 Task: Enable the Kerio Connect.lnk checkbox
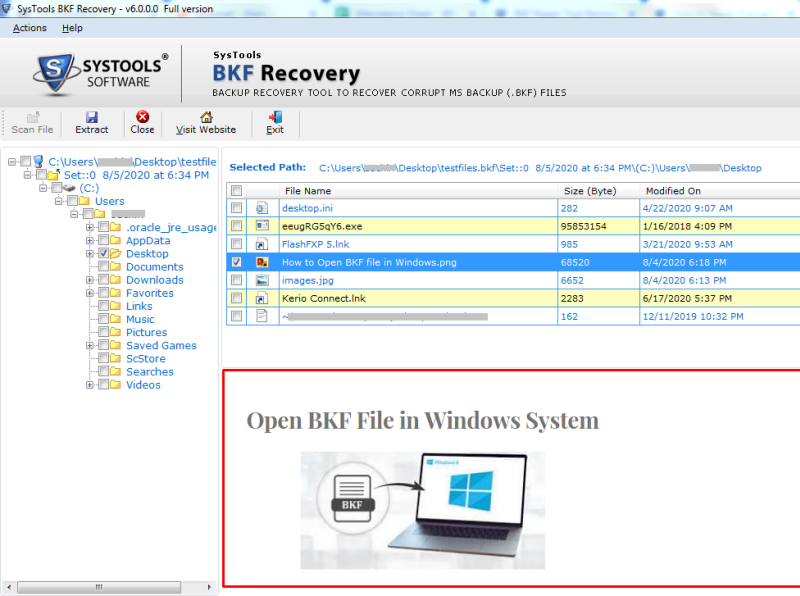click(x=237, y=298)
